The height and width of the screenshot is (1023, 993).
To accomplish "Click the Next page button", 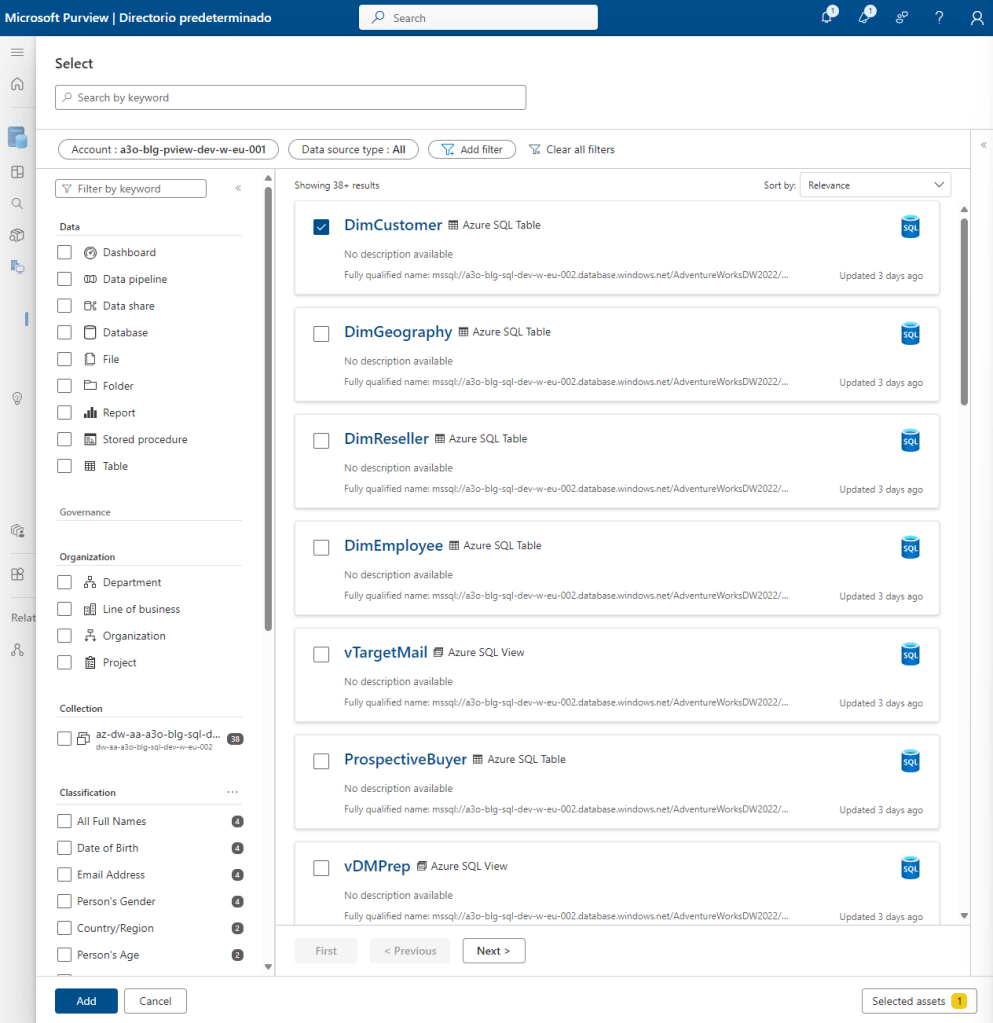I will [x=493, y=951].
